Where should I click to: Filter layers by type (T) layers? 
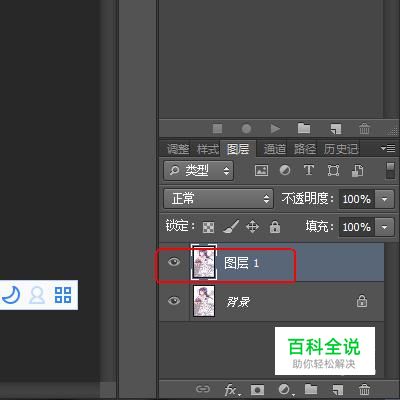tap(309, 170)
